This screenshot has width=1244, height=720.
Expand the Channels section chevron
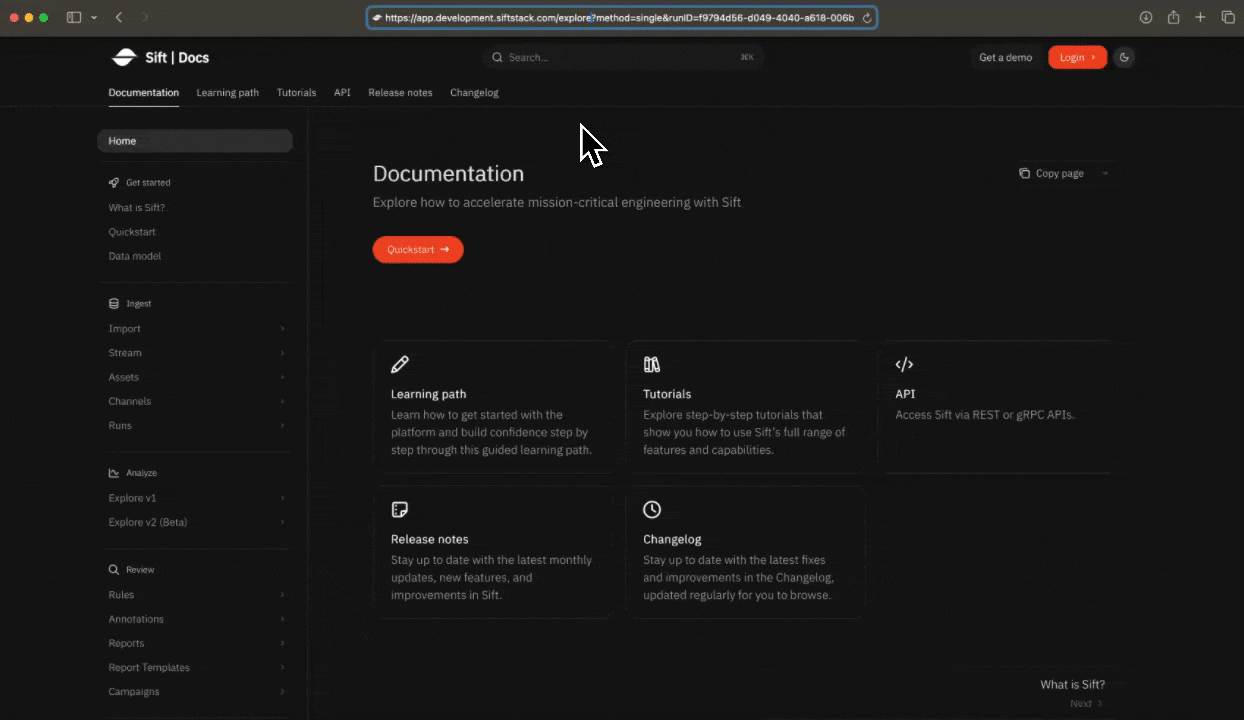point(282,401)
